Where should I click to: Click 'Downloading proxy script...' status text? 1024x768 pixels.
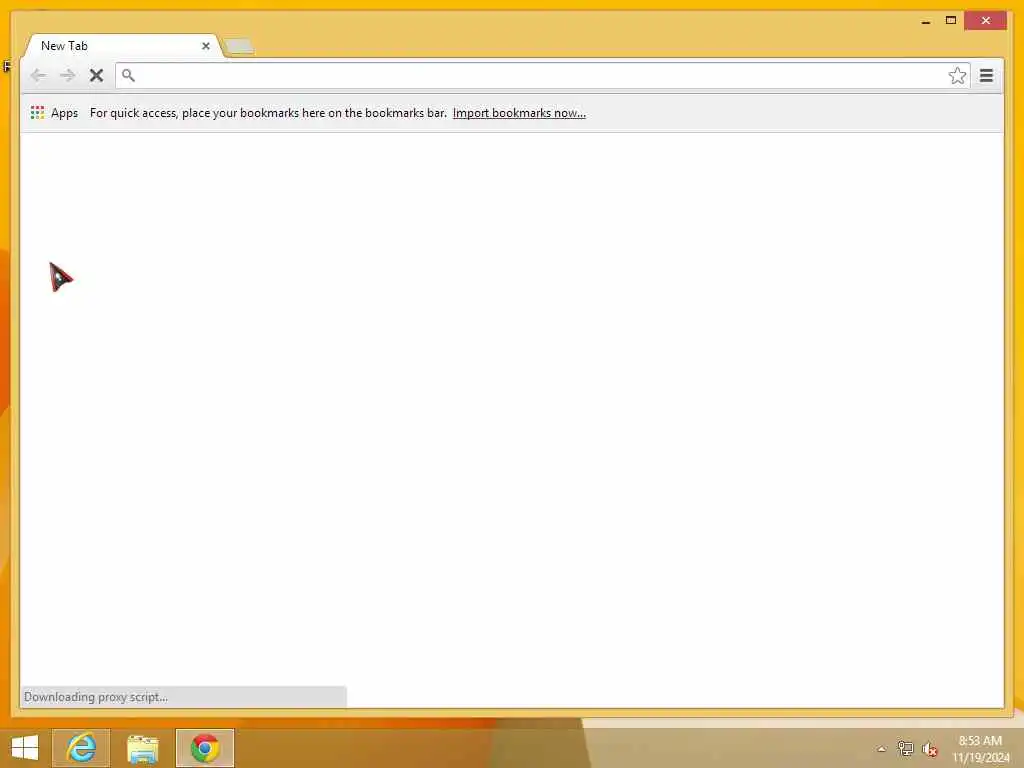96,697
